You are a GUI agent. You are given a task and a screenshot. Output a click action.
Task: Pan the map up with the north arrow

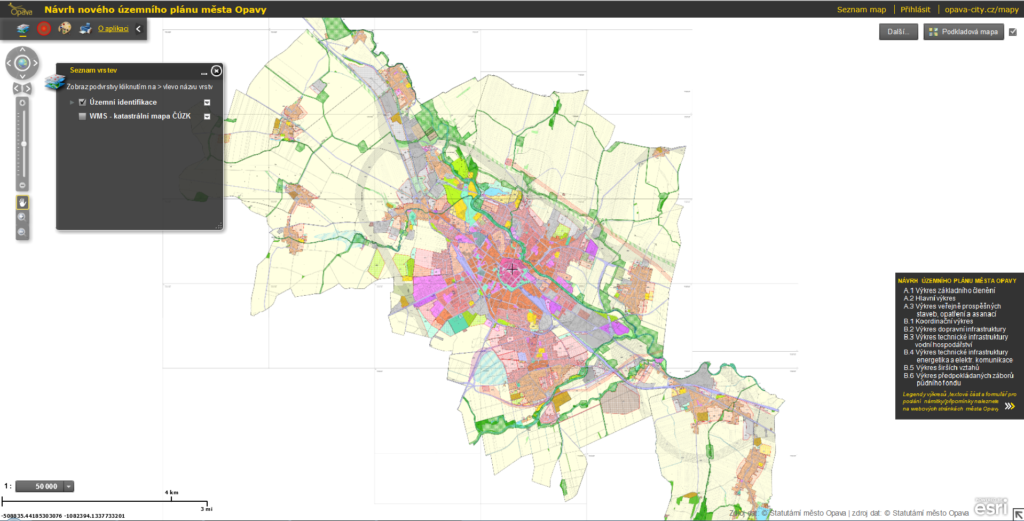point(22,51)
